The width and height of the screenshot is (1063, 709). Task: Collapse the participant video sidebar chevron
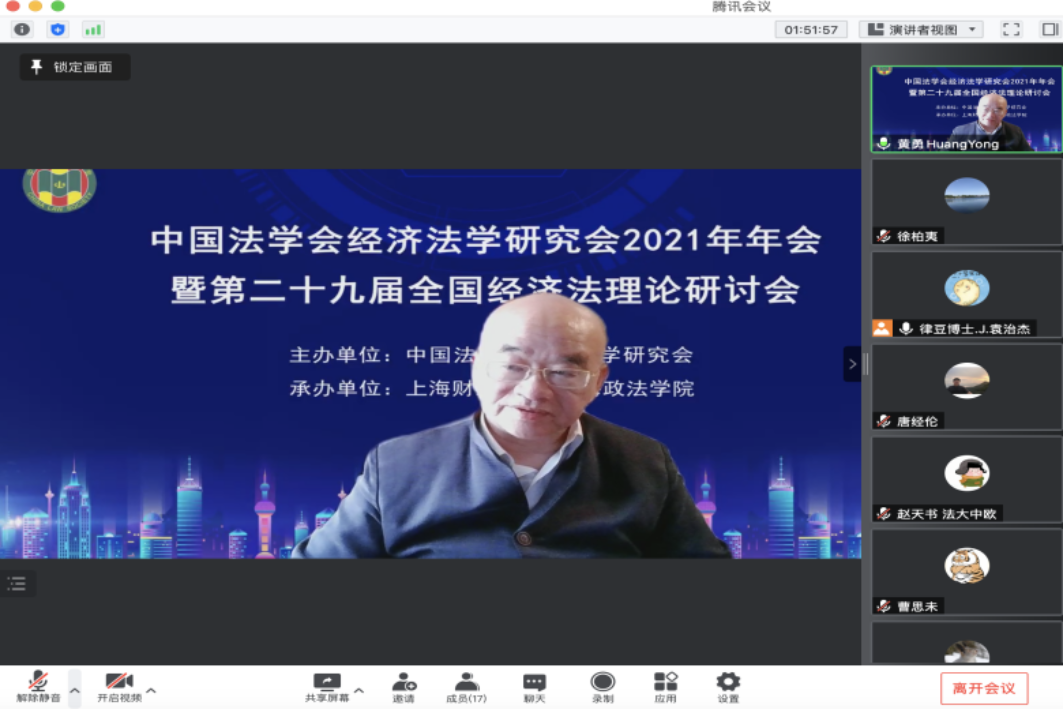click(852, 364)
